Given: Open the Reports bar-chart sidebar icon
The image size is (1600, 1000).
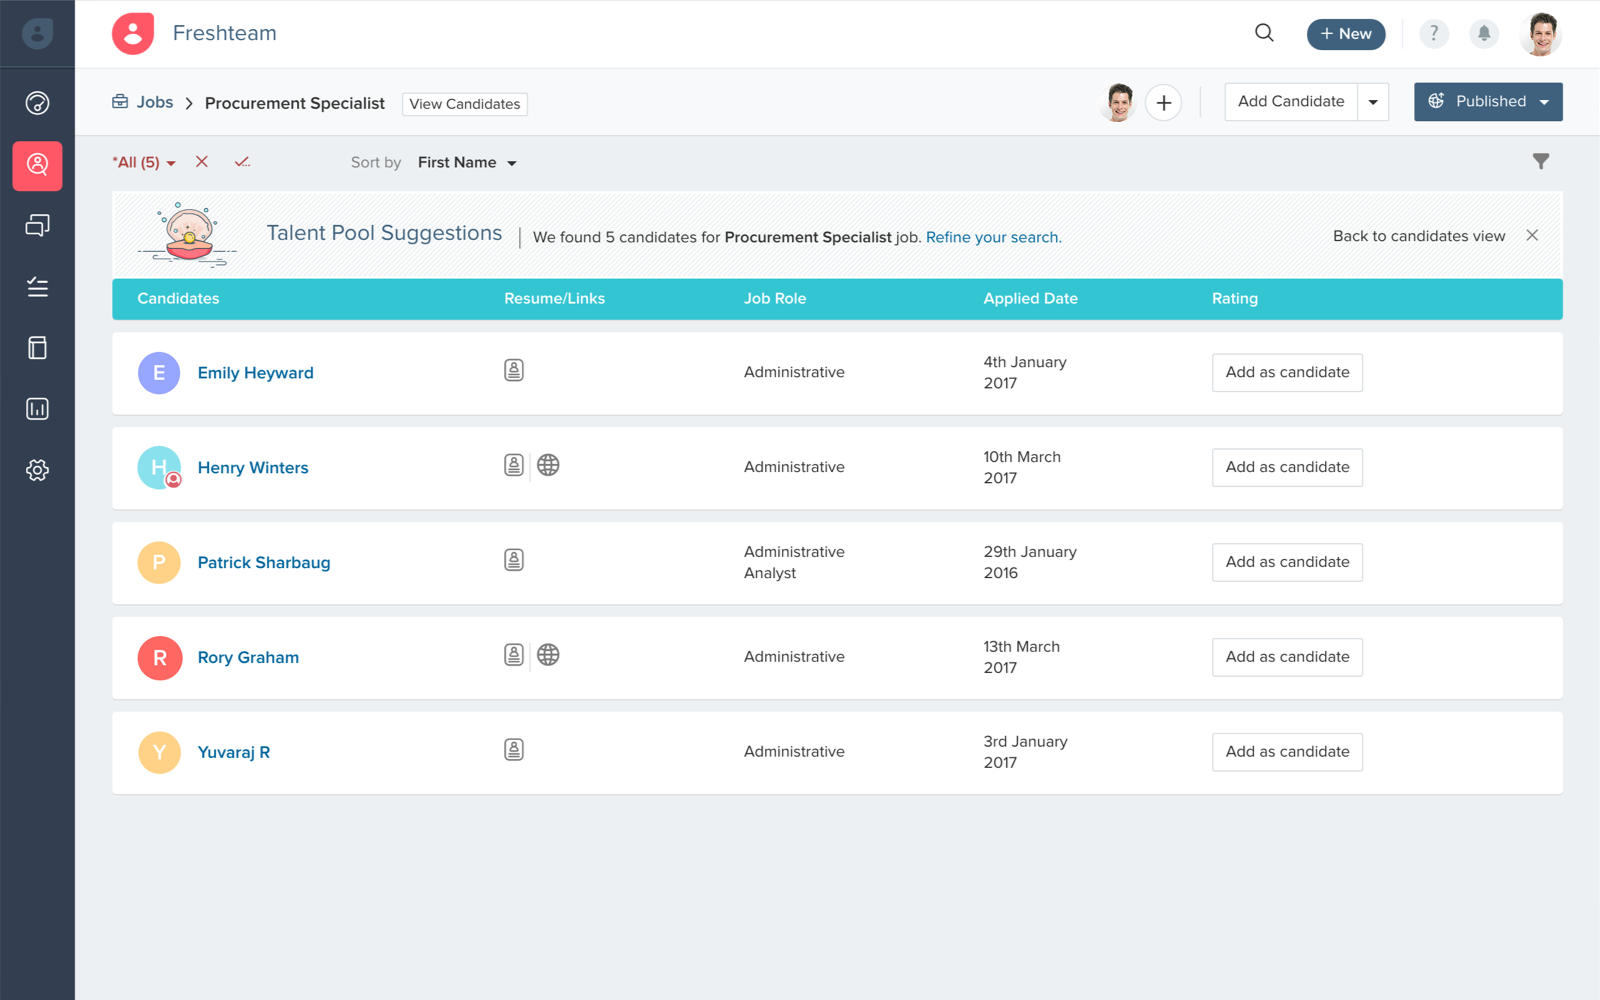Looking at the screenshot, I should pyautogui.click(x=37, y=408).
